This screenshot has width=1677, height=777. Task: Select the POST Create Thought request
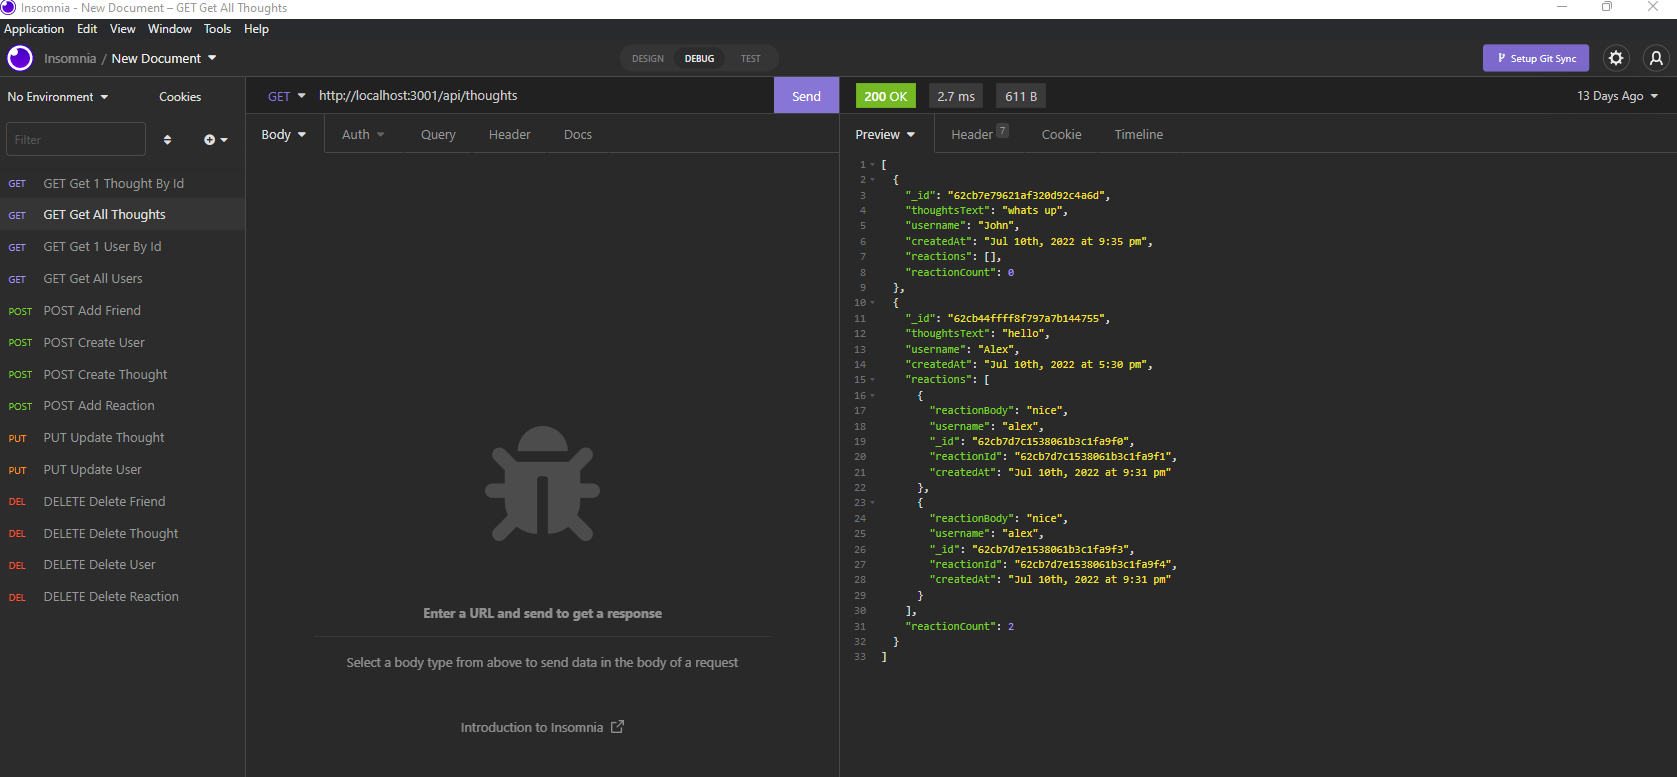coord(105,374)
